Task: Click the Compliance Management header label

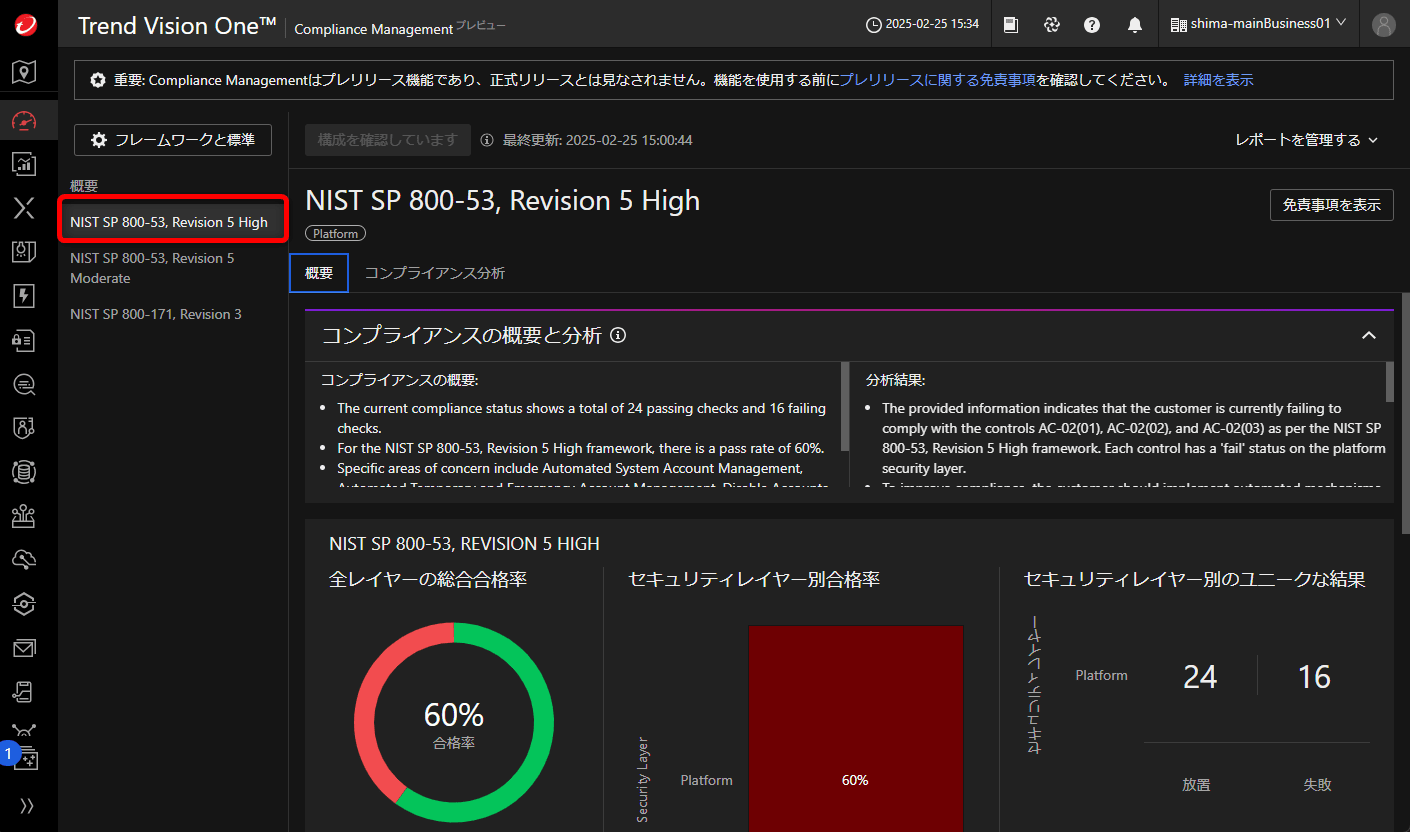Action: (374, 29)
